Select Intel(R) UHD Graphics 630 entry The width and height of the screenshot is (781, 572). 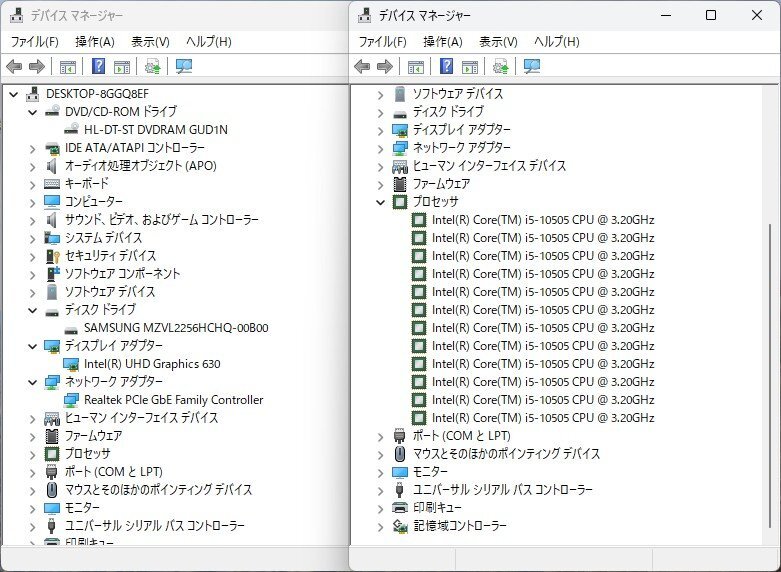point(152,364)
